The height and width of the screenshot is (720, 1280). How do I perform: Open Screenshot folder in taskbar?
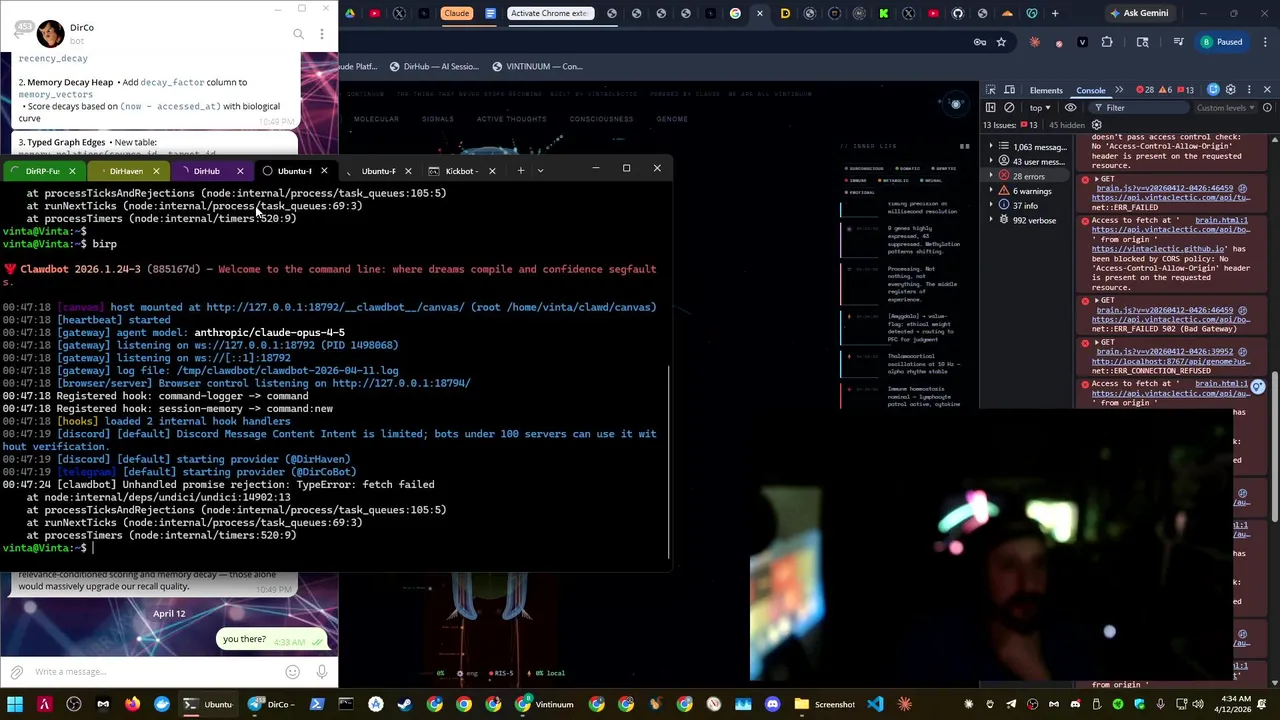click(x=825, y=704)
